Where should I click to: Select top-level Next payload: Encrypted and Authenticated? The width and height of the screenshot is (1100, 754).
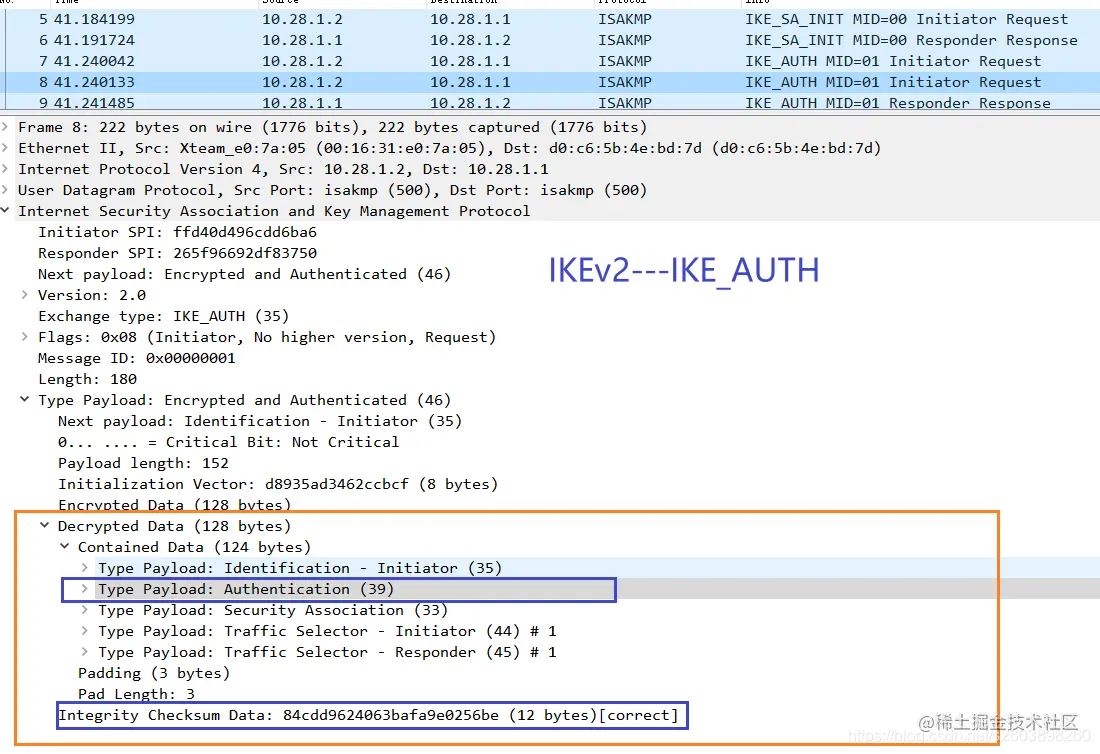click(244, 274)
